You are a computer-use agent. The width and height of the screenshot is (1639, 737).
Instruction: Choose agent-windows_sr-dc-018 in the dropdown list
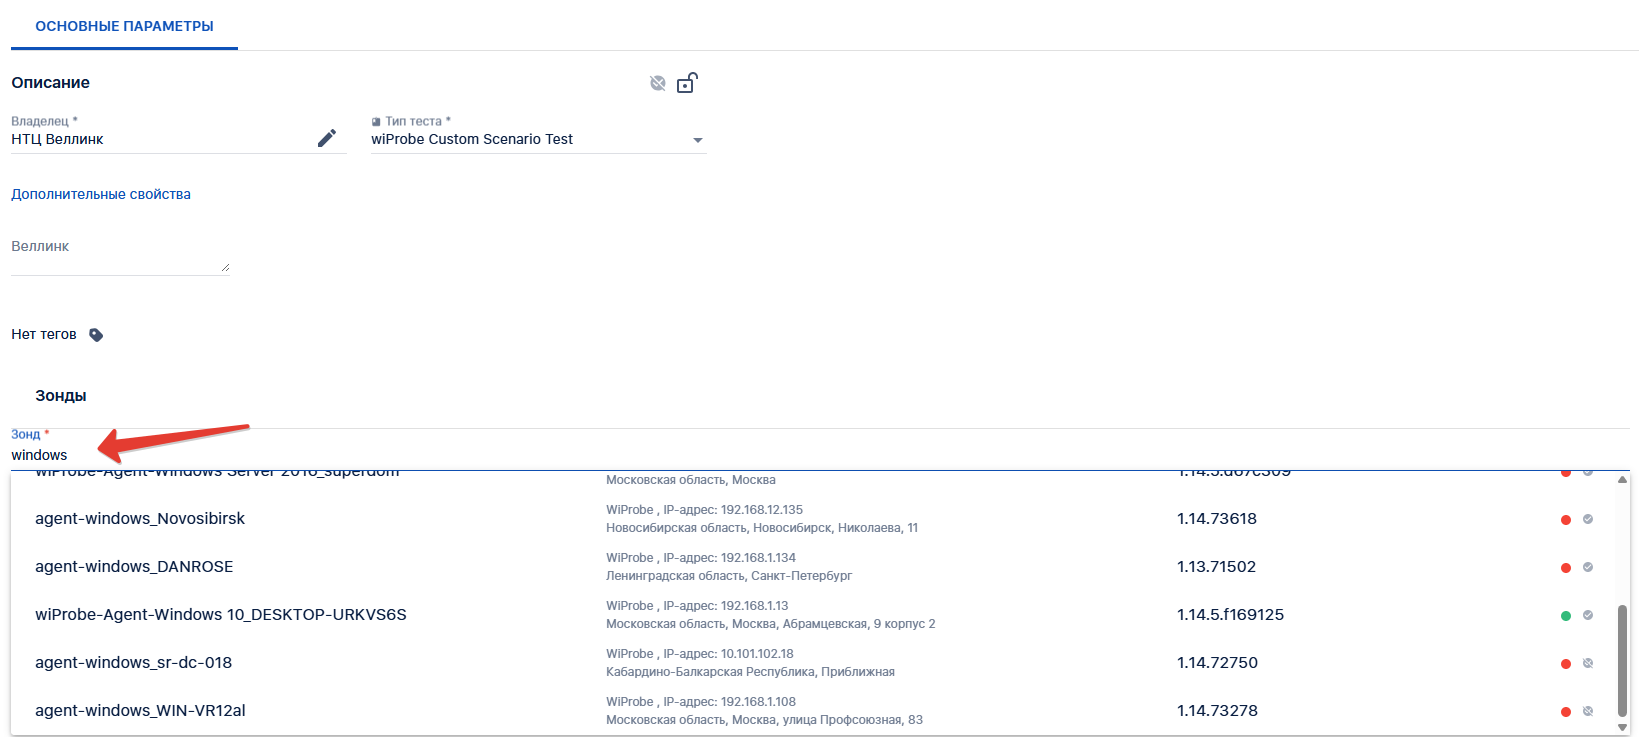(x=133, y=663)
